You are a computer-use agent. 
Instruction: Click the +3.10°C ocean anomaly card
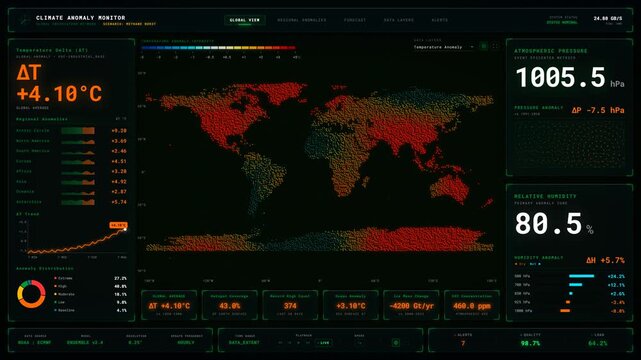[x=351, y=305]
